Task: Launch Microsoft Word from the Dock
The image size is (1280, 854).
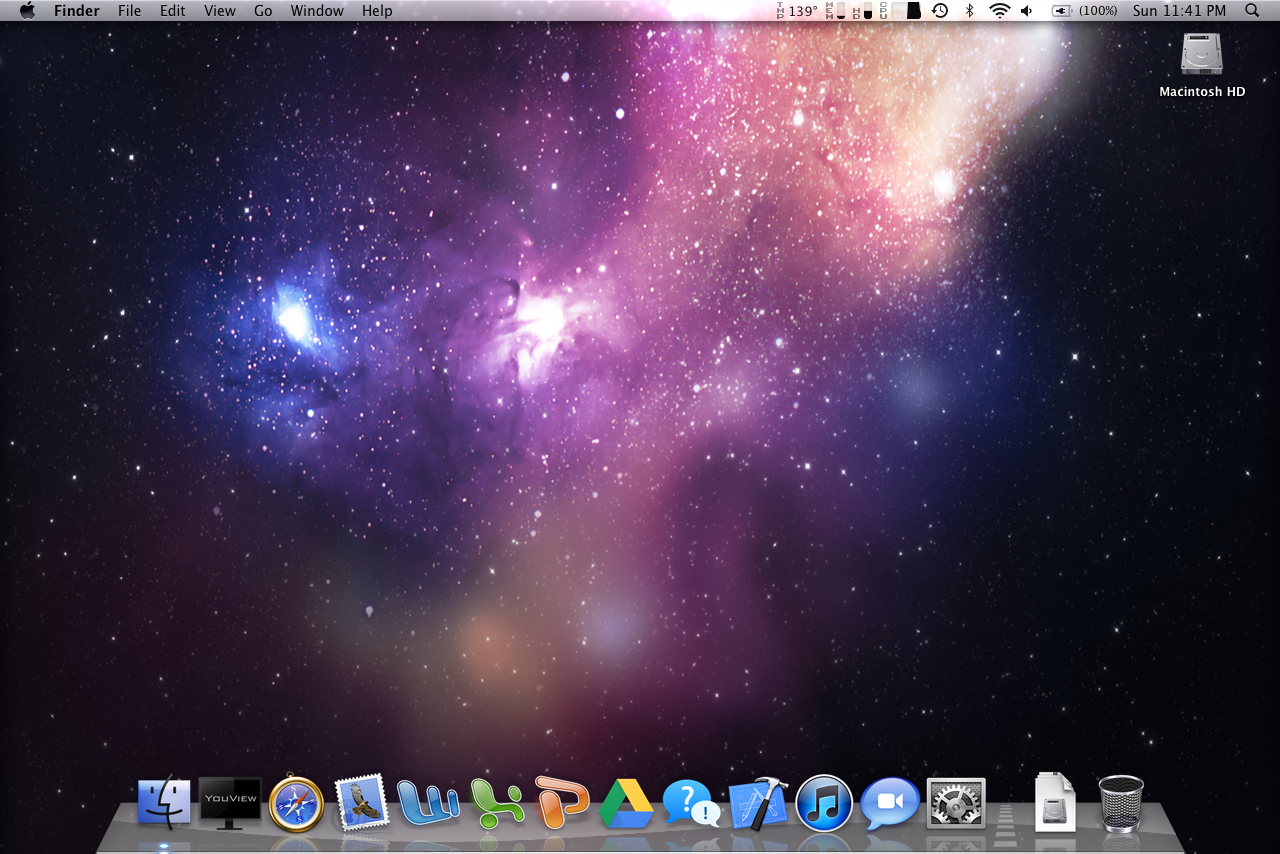Action: [428, 803]
